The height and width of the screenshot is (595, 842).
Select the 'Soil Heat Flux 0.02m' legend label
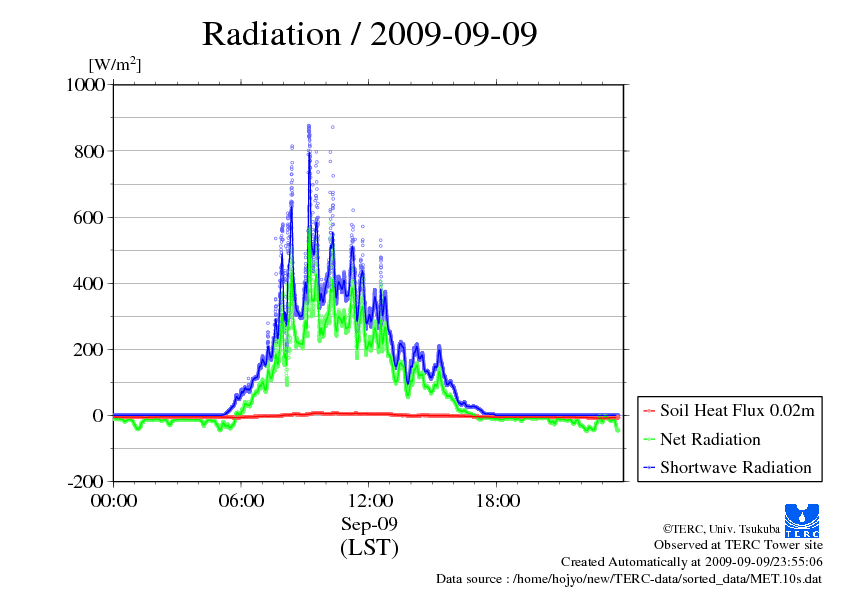pyautogui.click(x=737, y=411)
